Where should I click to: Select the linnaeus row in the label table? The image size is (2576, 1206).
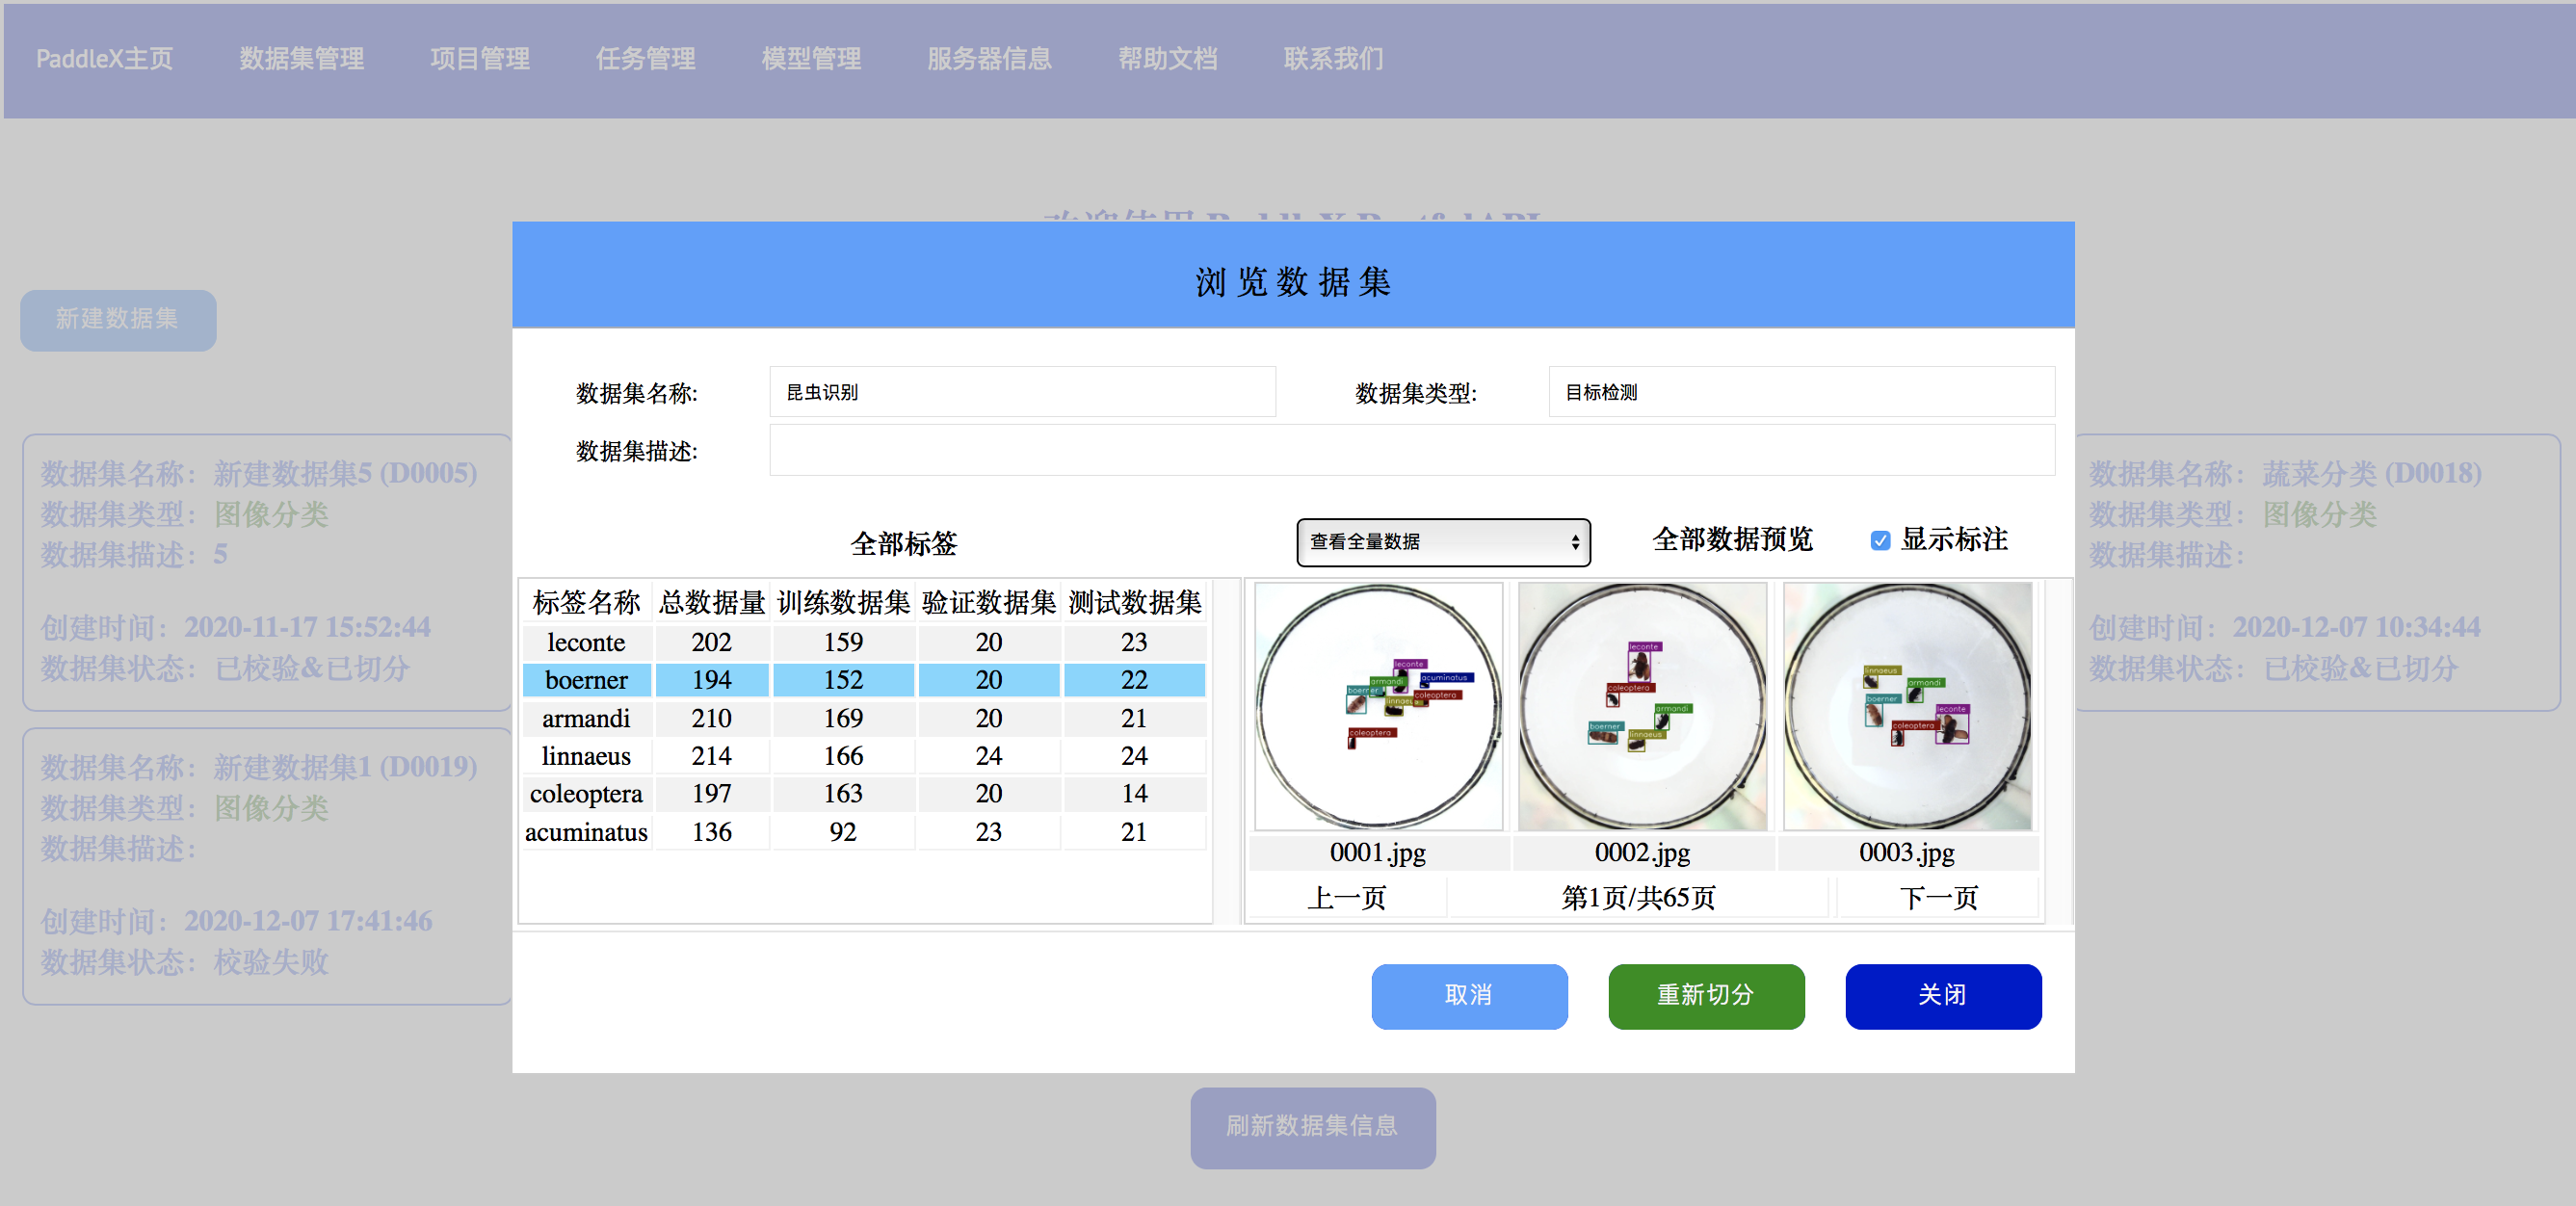586,756
